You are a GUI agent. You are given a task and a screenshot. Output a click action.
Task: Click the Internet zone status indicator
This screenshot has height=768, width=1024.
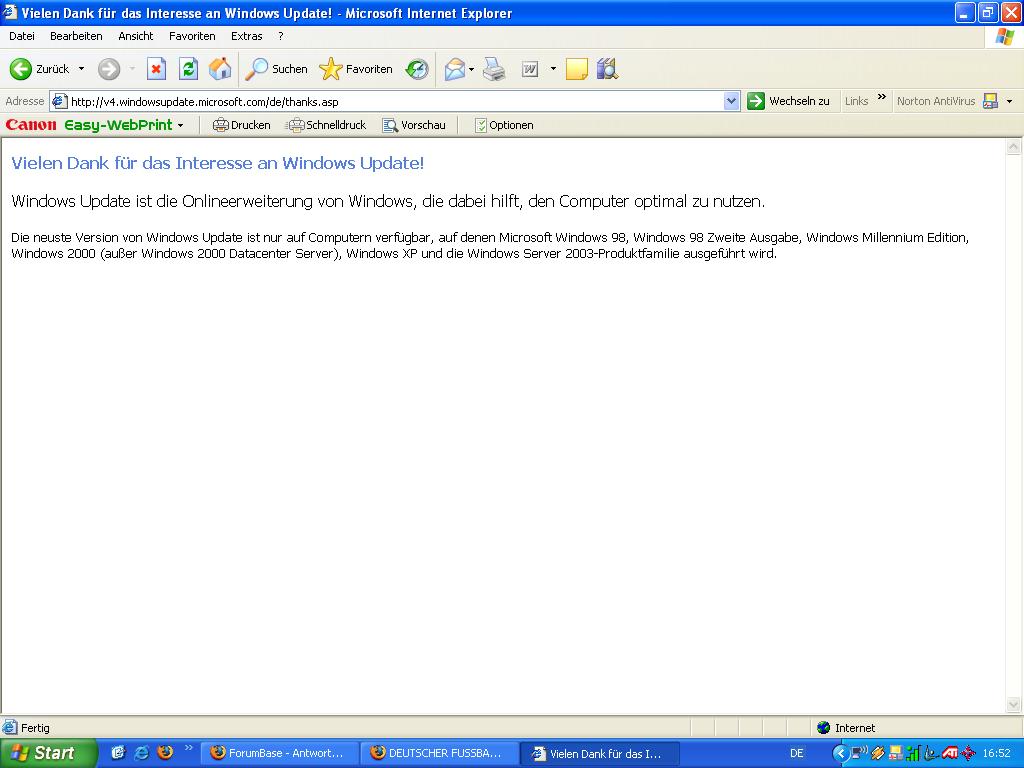tap(846, 728)
